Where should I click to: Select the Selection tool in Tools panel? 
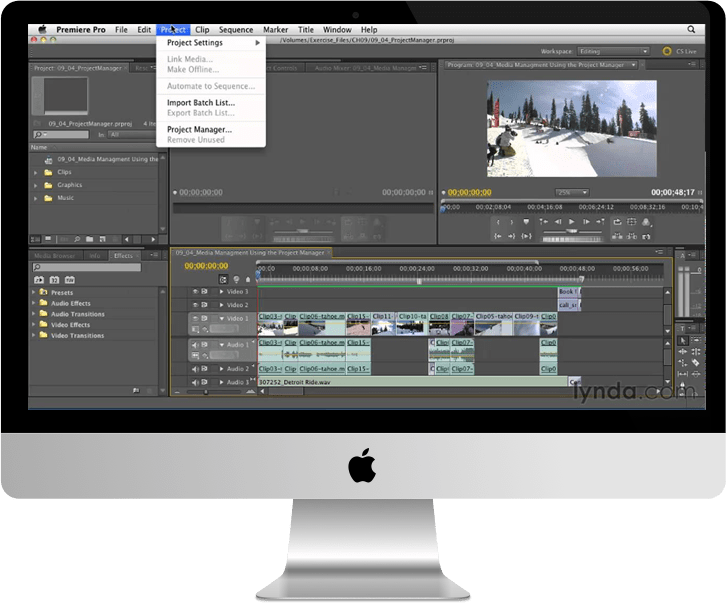(683, 341)
